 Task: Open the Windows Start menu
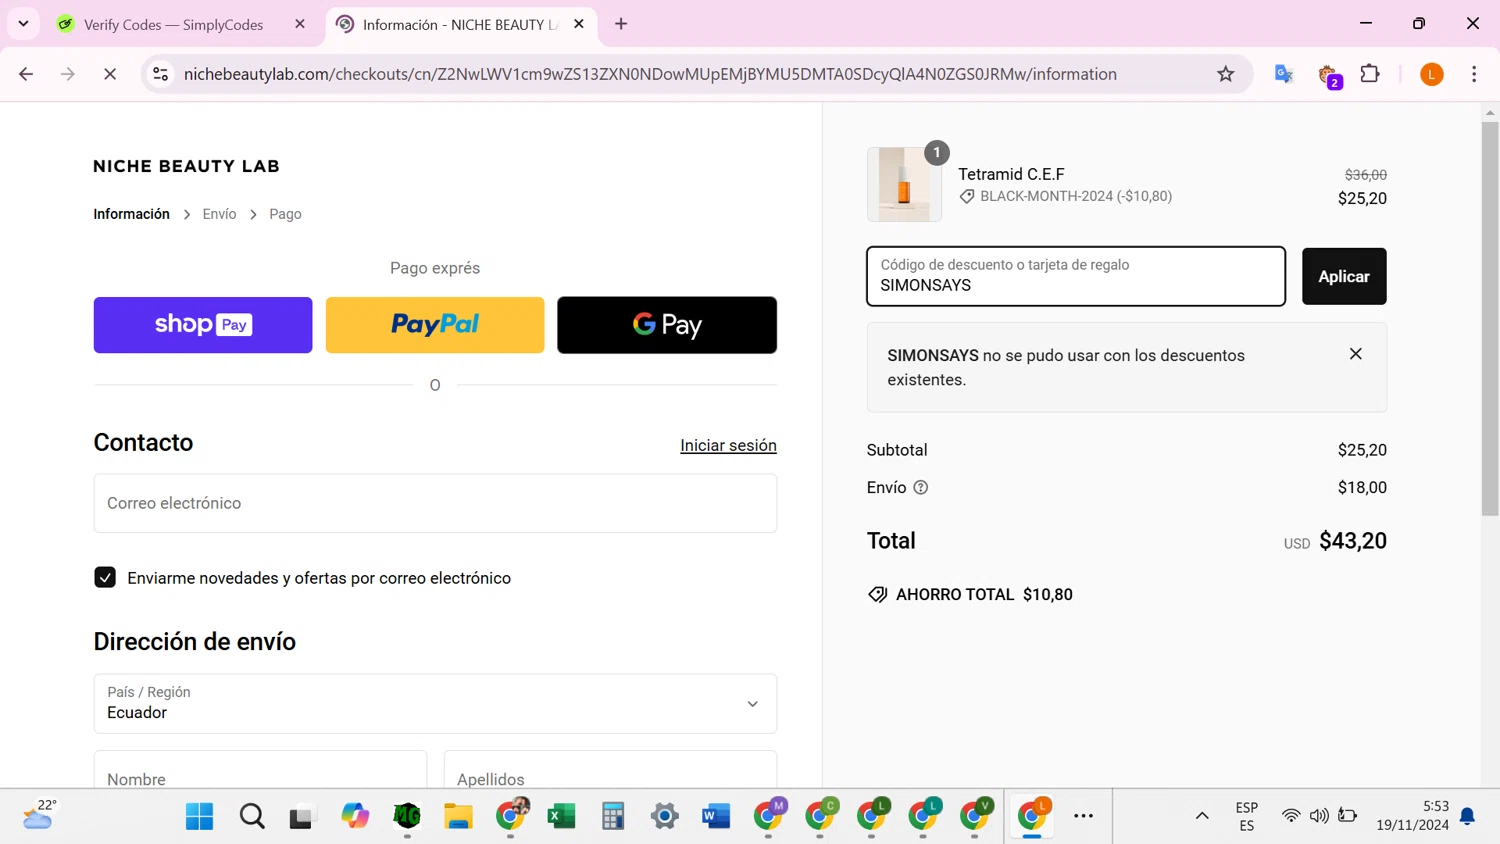199,817
